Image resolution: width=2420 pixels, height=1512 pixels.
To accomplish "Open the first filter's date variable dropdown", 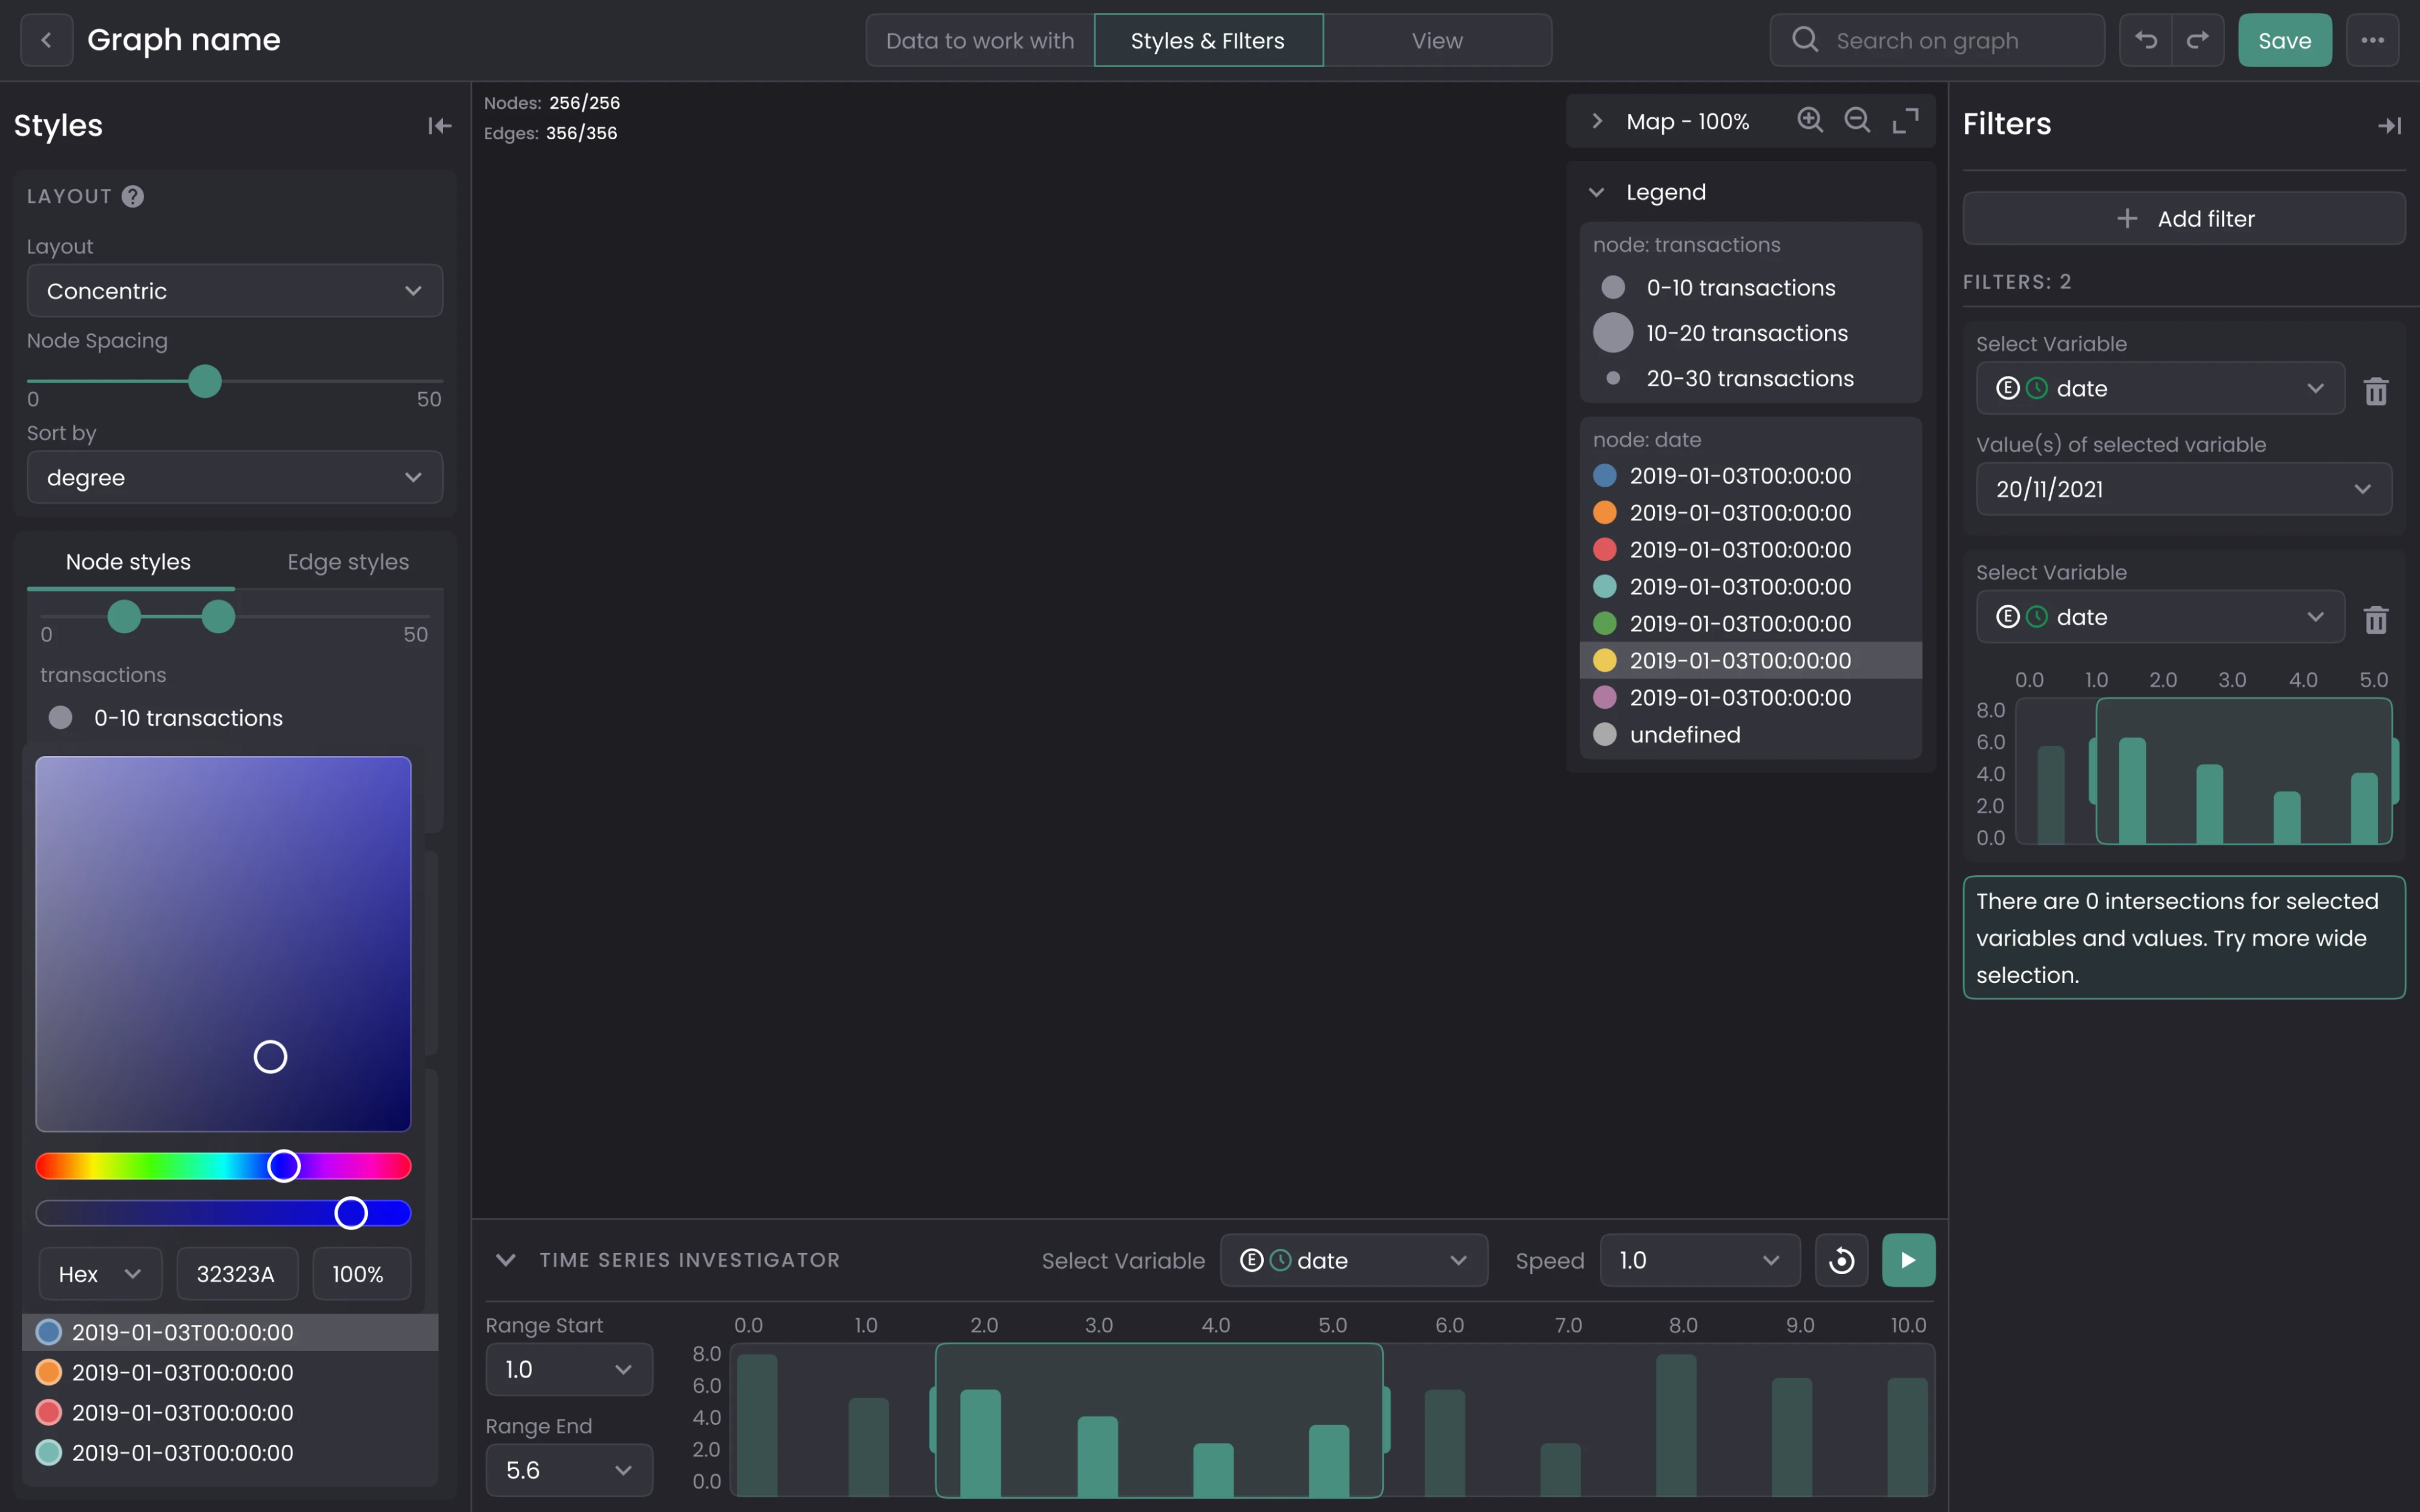I will coord(2160,388).
